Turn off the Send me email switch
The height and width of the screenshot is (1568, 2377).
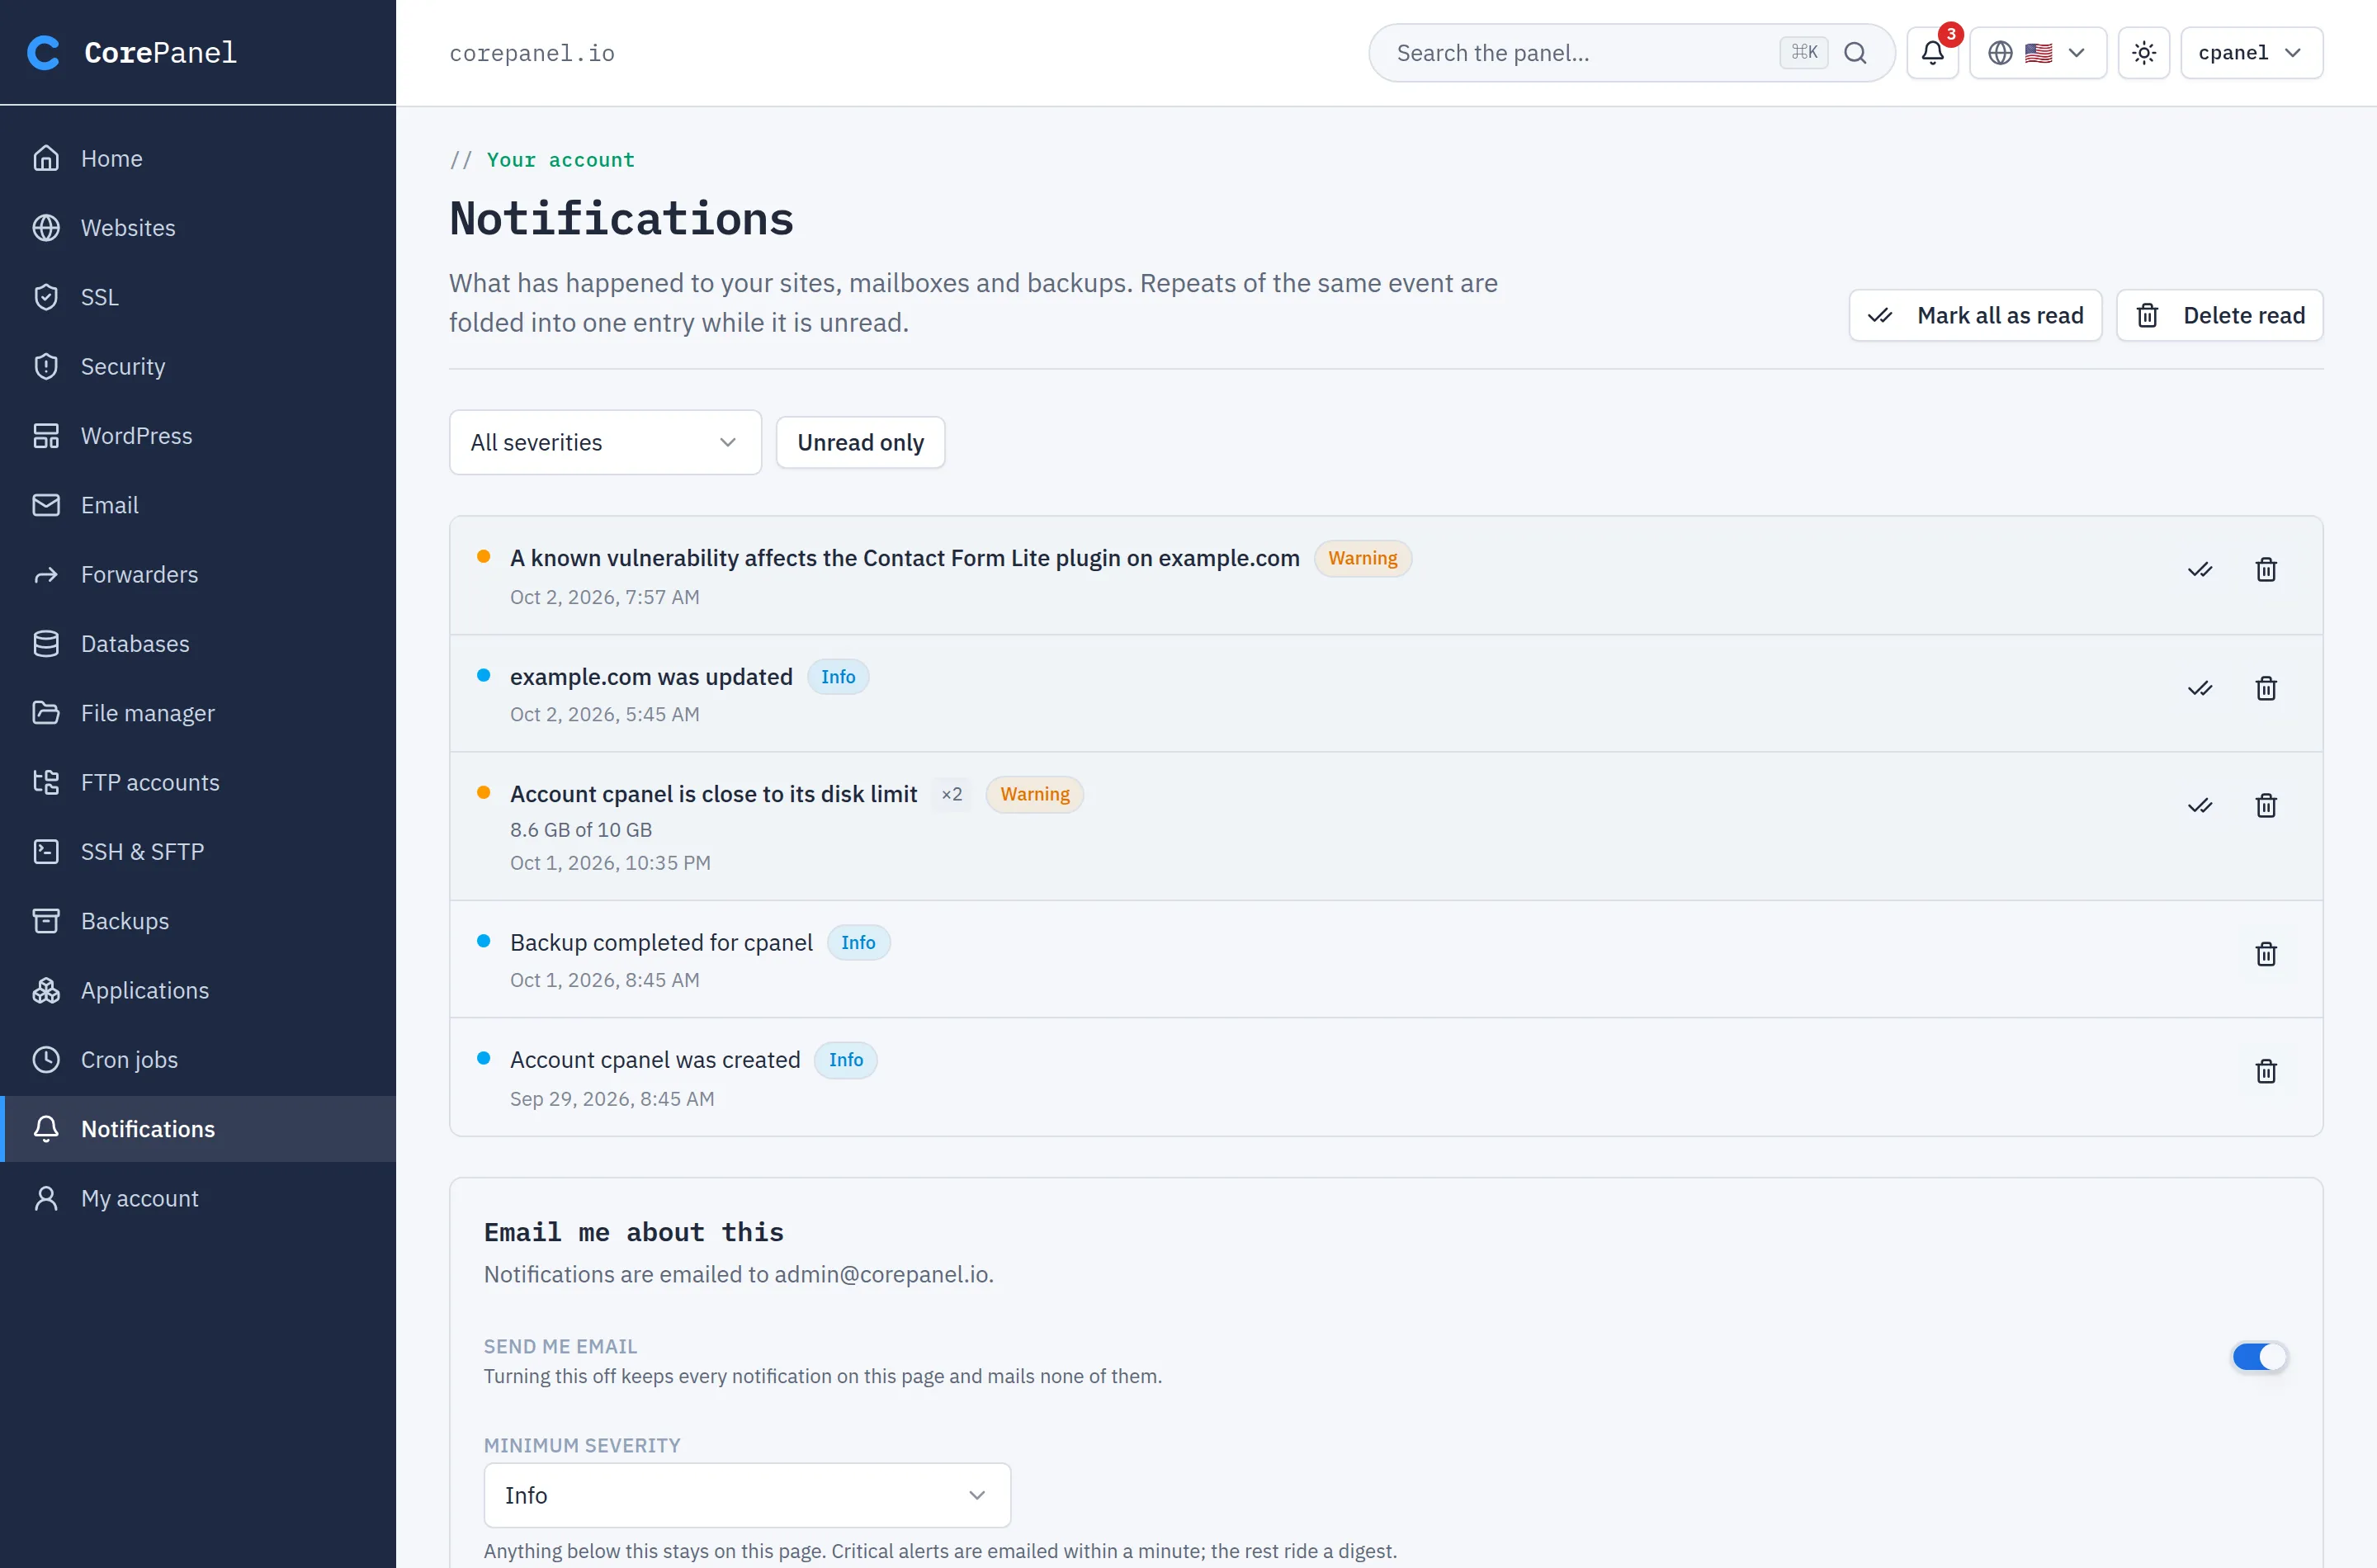(2259, 1357)
